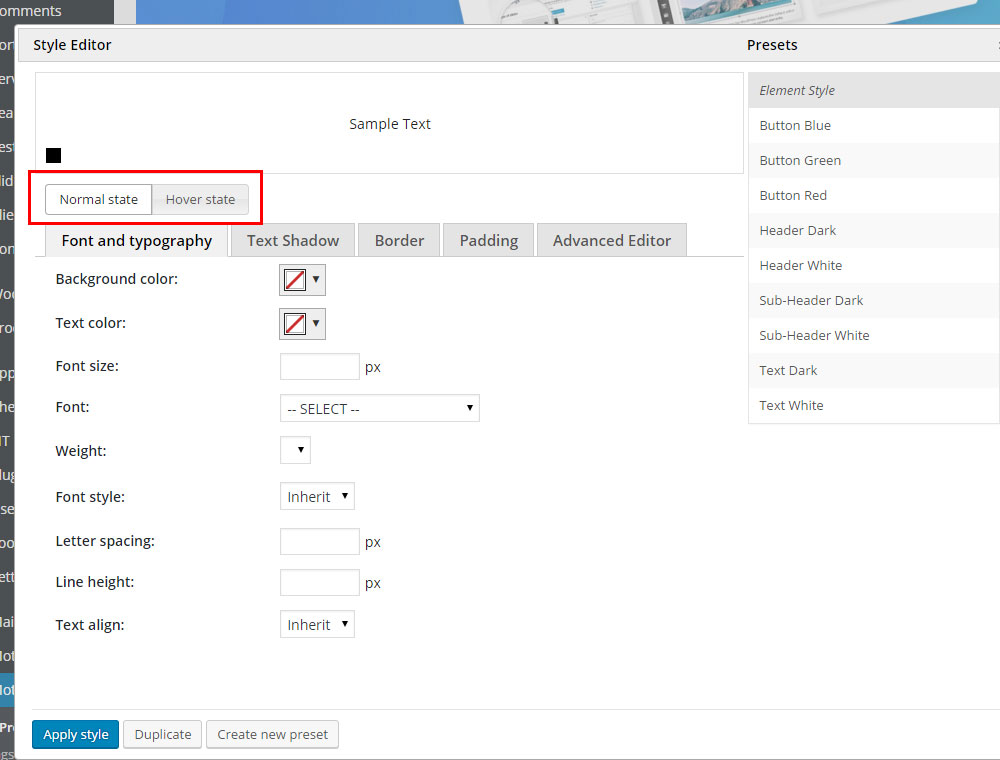1000x760 pixels.
Task: Select the Text White preset
Action: (x=874, y=406)
